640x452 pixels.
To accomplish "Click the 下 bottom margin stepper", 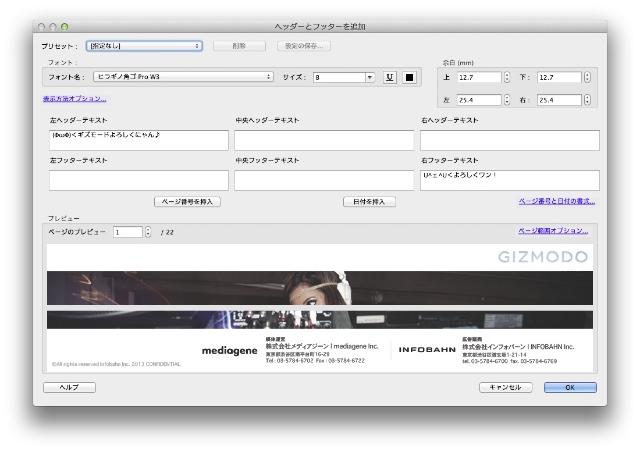I will (x=587, y=76).
